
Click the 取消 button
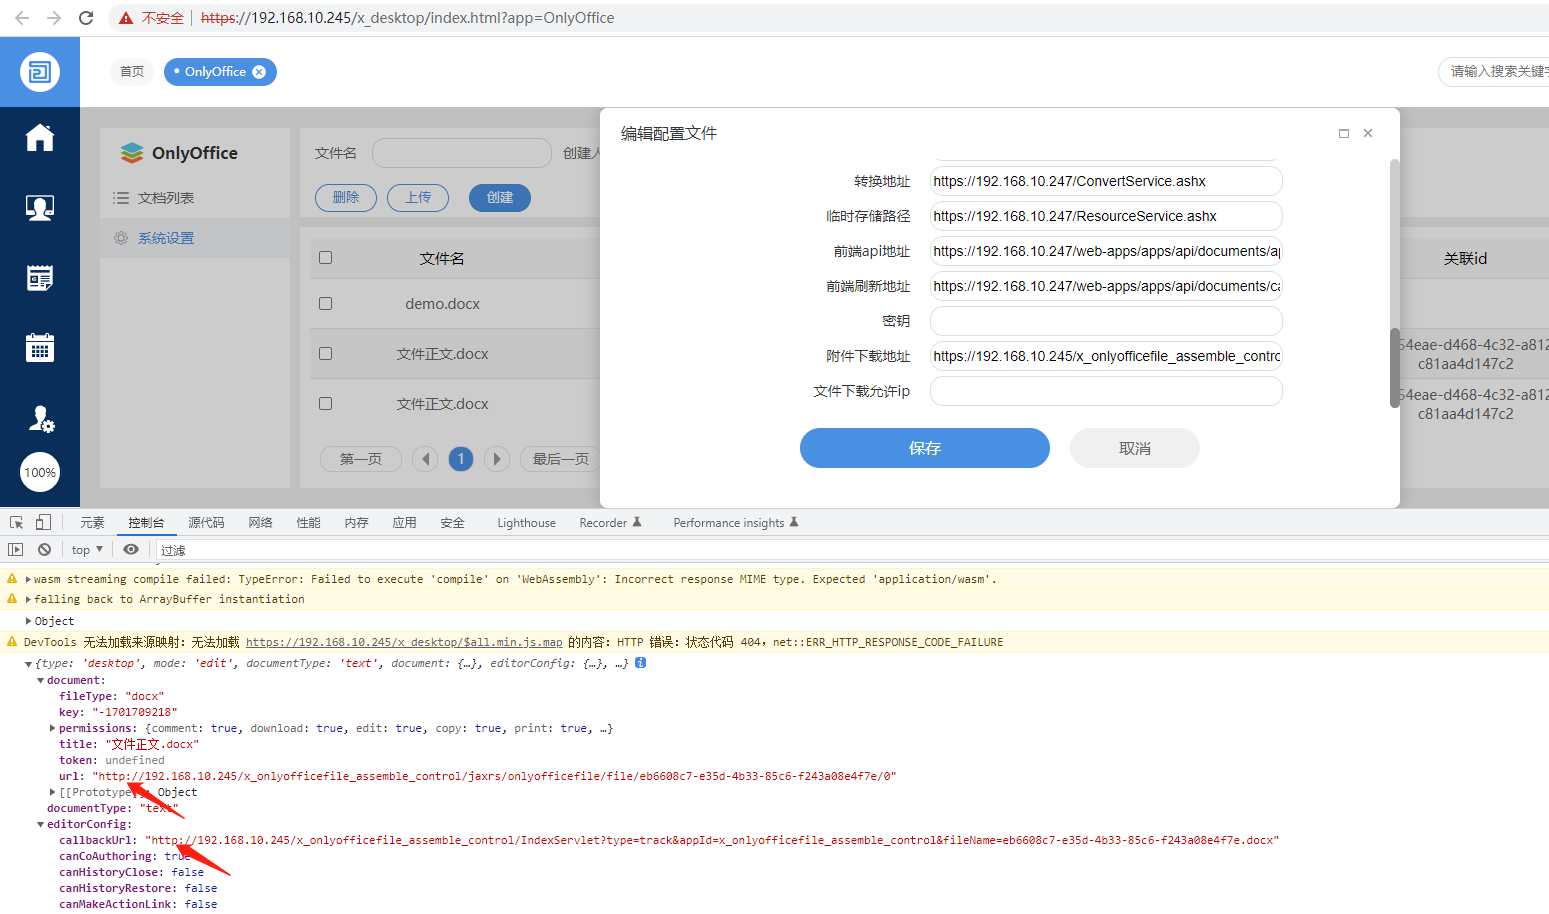[1135, 448]
